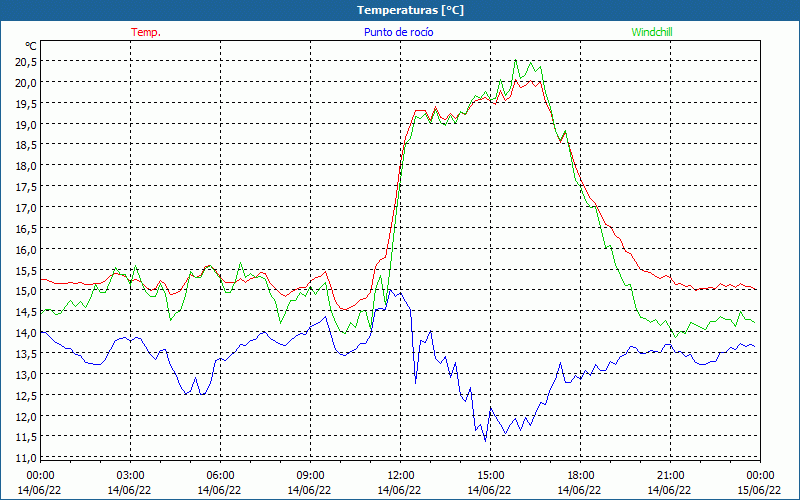Click the '15,0' y-axis value
The image size is (800, 500).
pos(27,290)
